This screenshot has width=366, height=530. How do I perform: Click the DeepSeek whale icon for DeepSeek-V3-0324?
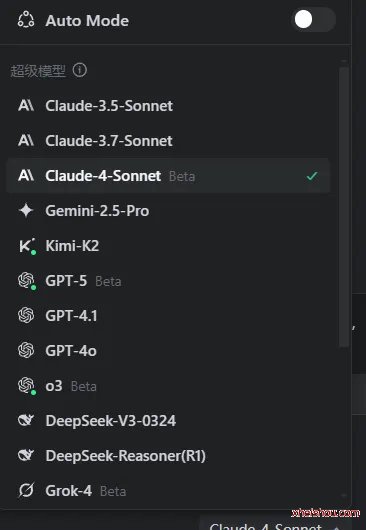26,420
